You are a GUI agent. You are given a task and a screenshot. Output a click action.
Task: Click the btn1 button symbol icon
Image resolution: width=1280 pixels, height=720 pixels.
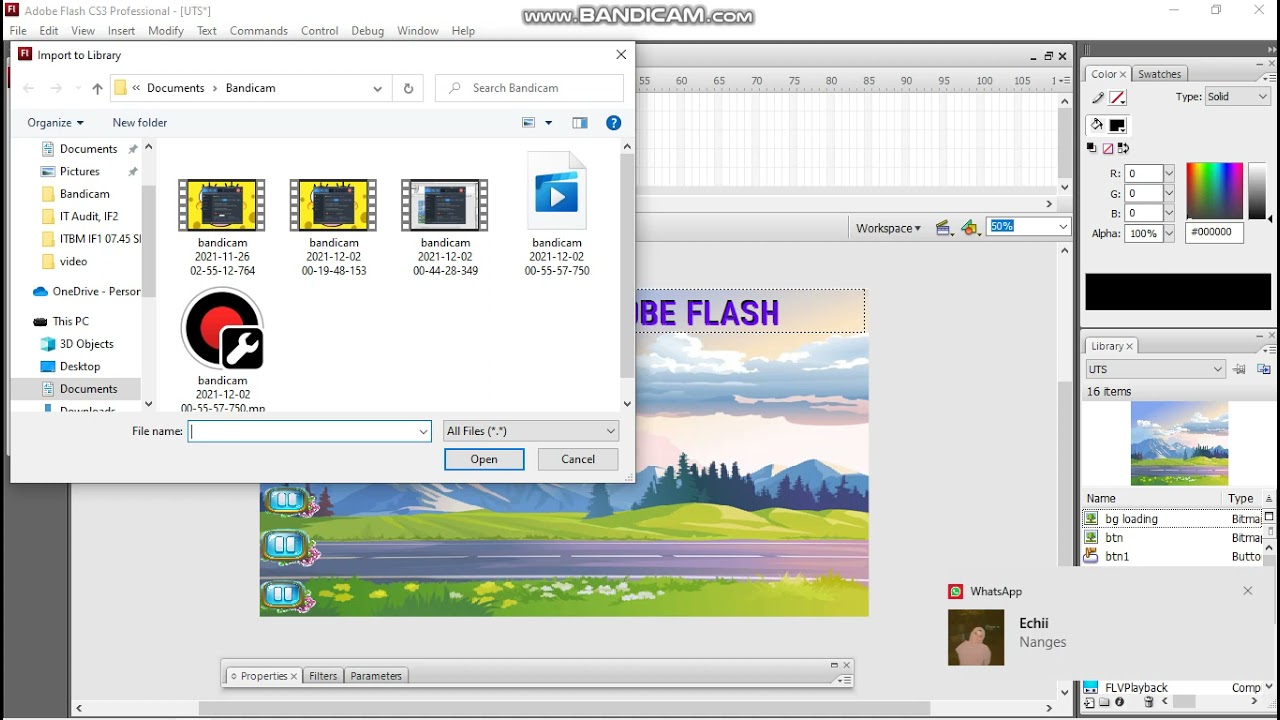pyautogui.click(x=1092, y=557)
